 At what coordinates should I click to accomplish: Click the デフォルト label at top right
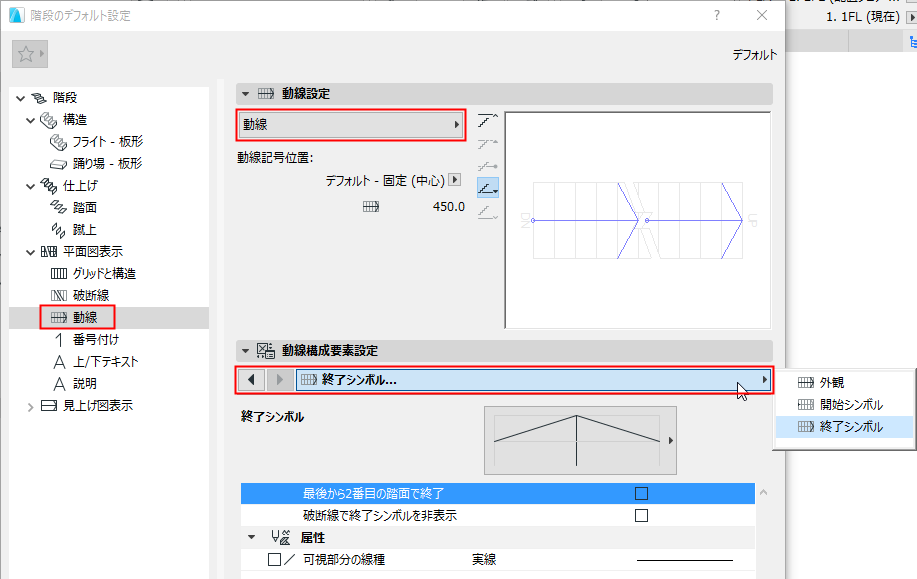coord(754,55)
